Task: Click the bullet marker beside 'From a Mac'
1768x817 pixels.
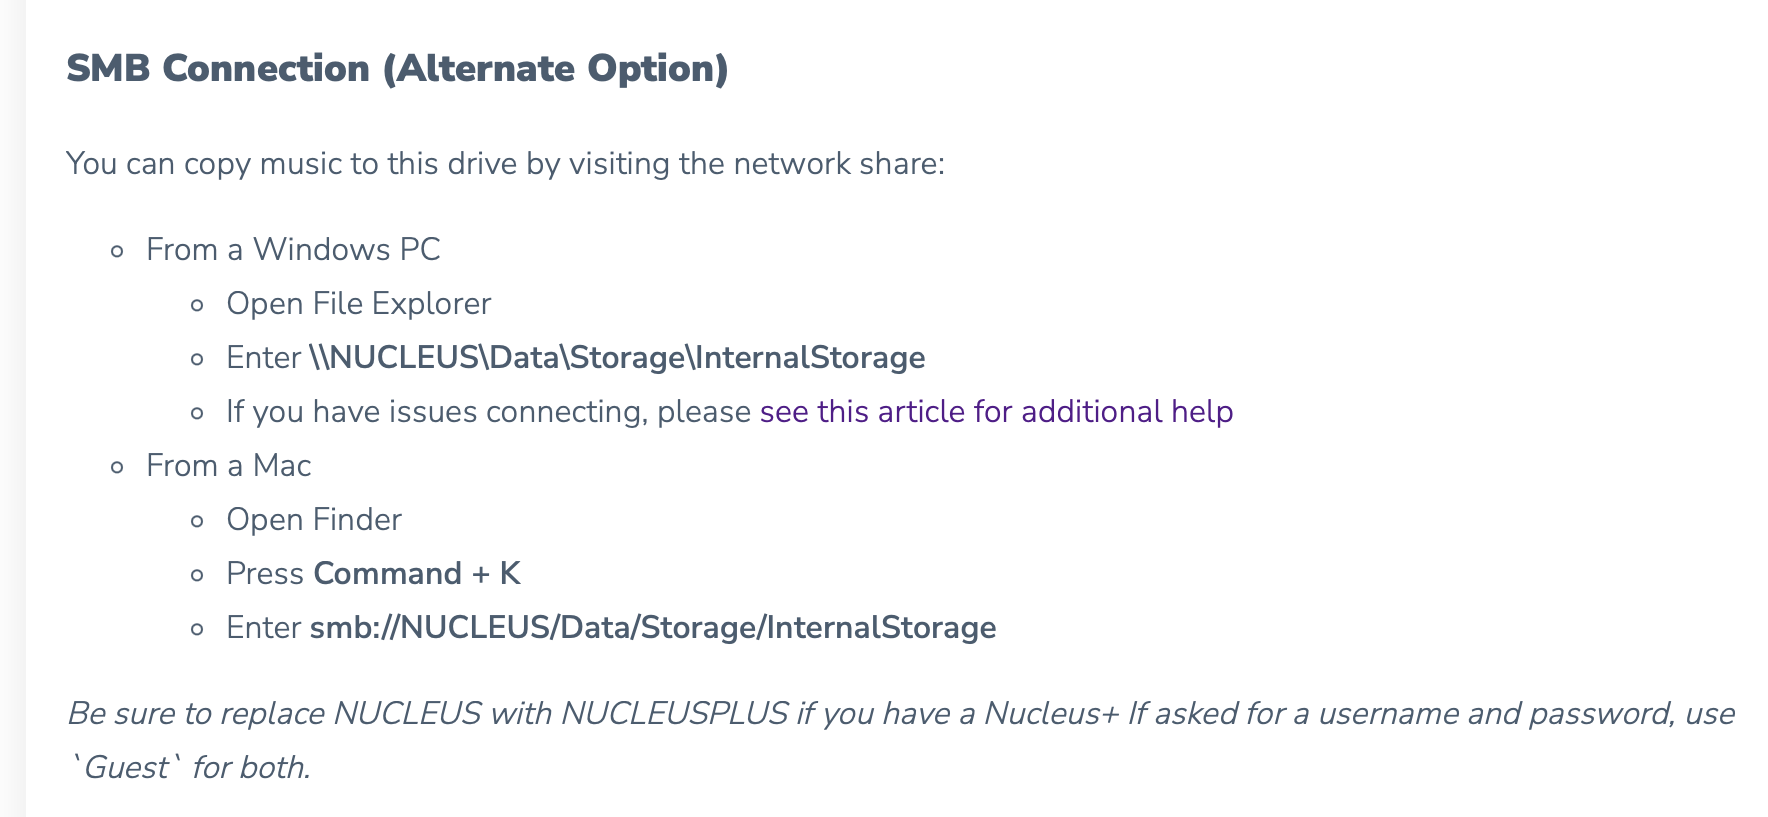Action: (118, 467)
